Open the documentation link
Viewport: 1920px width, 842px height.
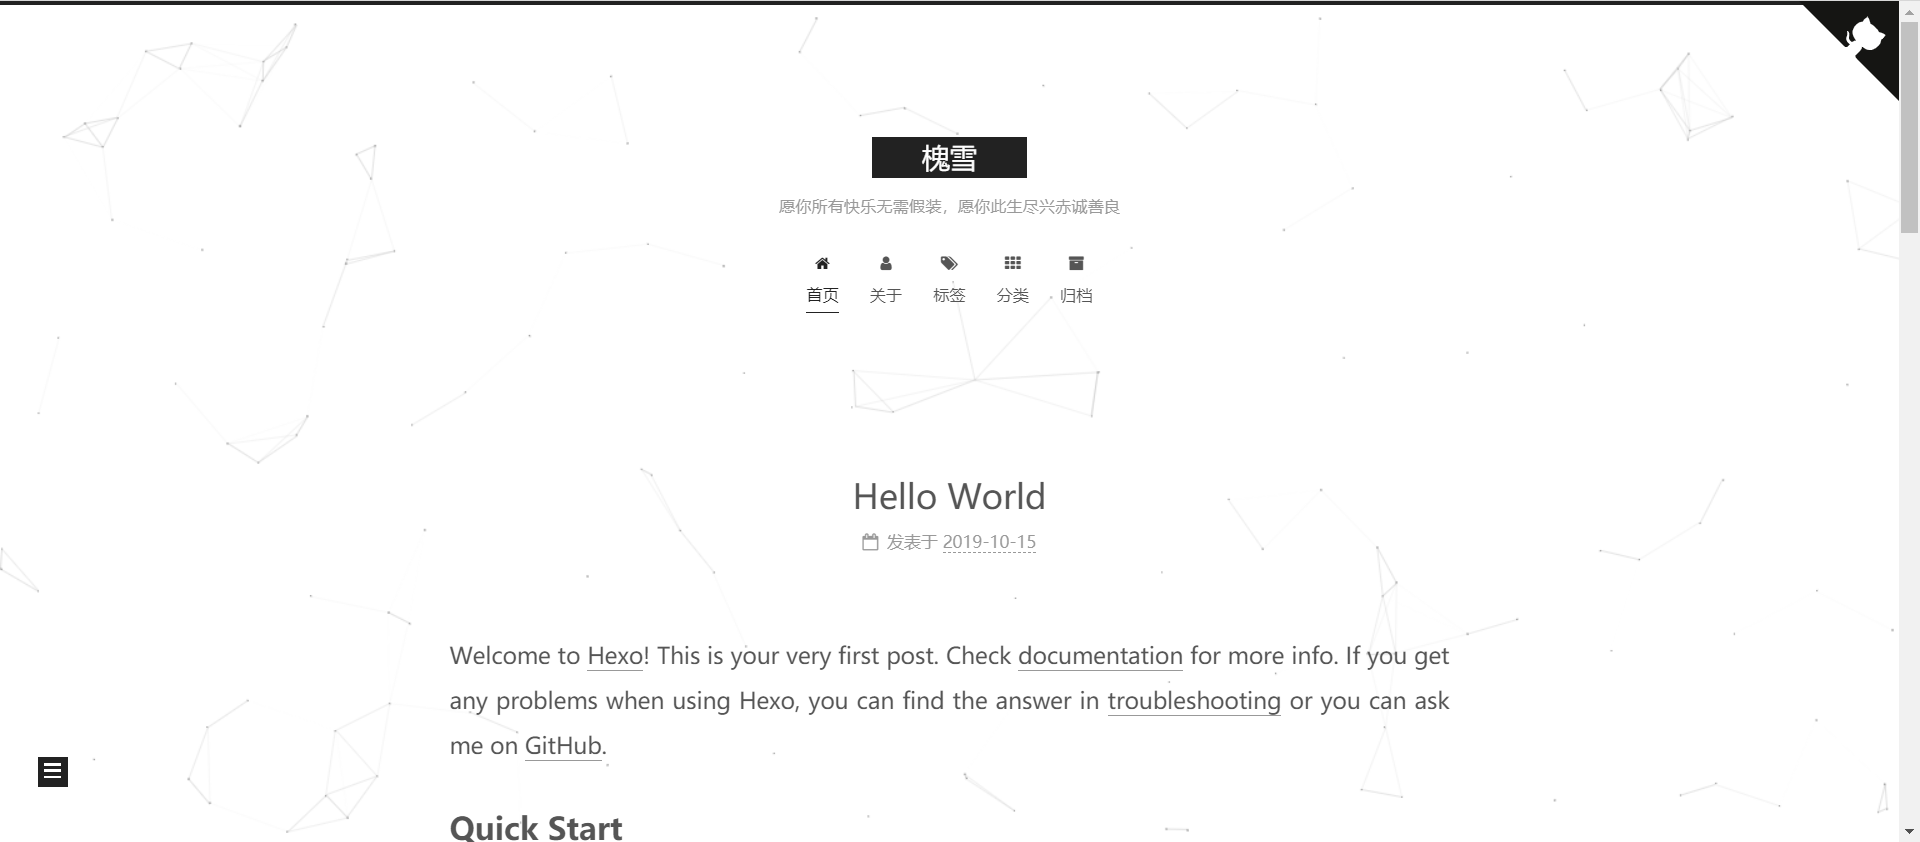pyautogui.click(x=1100, y=656)
